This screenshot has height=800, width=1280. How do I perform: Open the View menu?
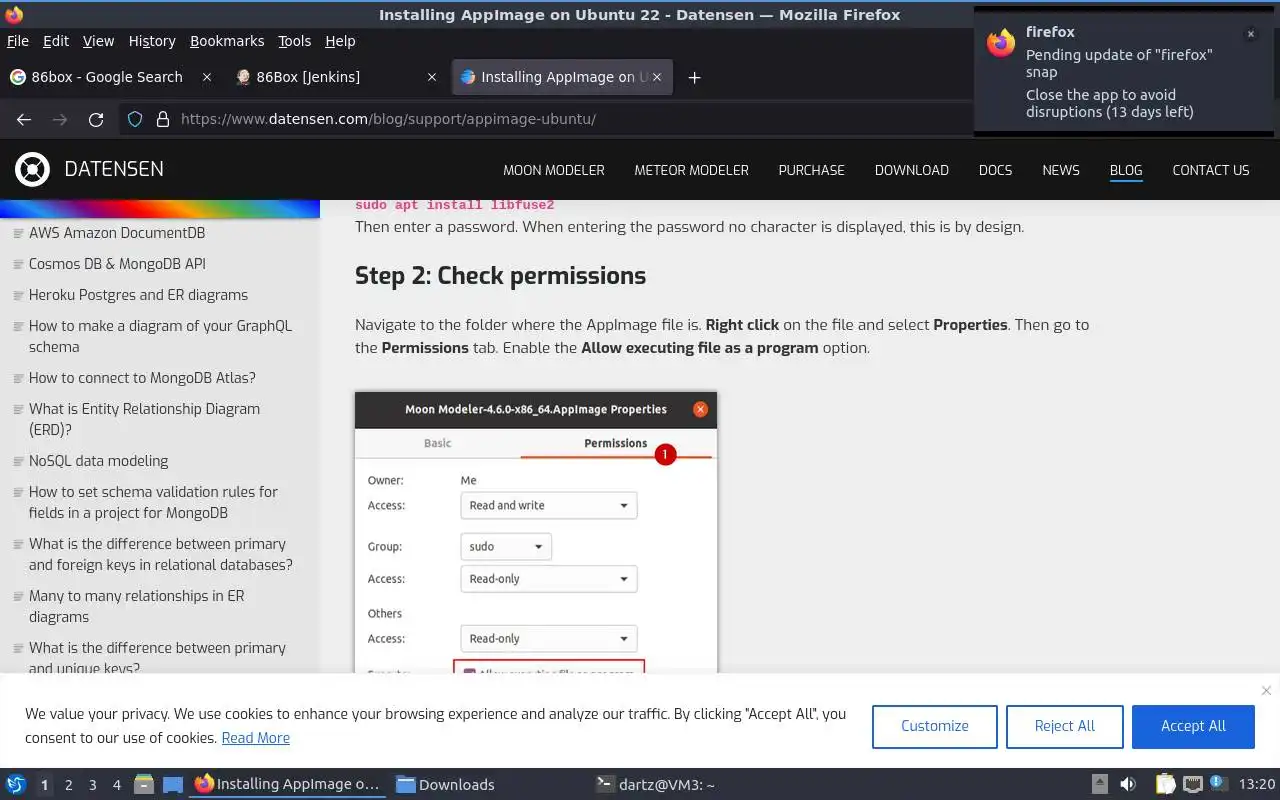(x=98, y=41)
